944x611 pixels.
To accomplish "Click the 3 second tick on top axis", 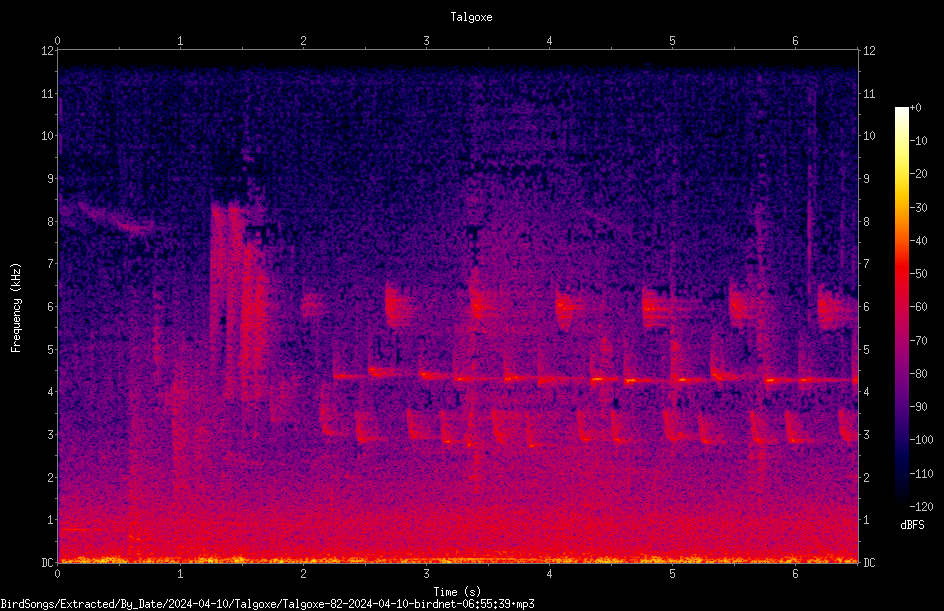I will (426, 41).
